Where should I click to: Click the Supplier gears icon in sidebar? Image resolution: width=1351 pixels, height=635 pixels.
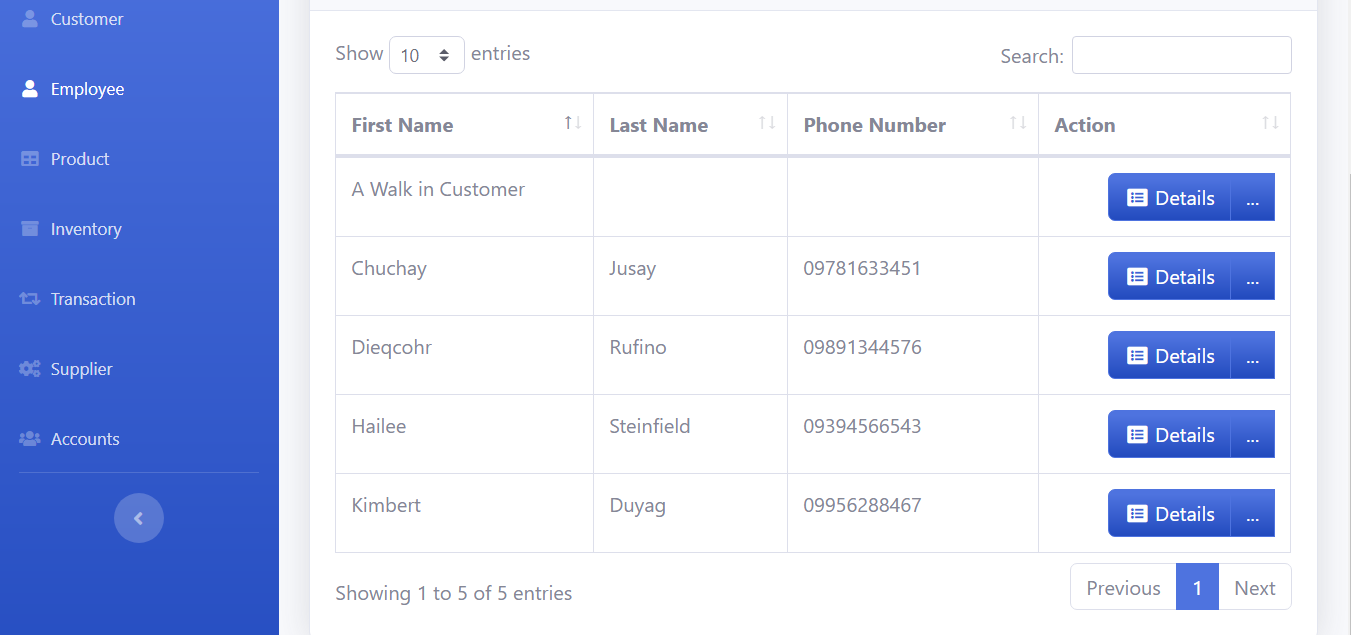pyautogui.click(x=30, y=369)
